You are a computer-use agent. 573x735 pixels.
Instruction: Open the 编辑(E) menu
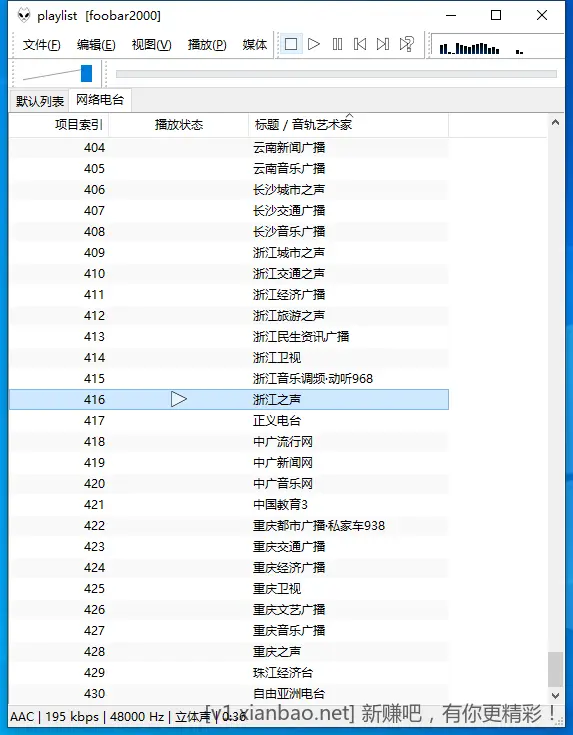[96, 45]
